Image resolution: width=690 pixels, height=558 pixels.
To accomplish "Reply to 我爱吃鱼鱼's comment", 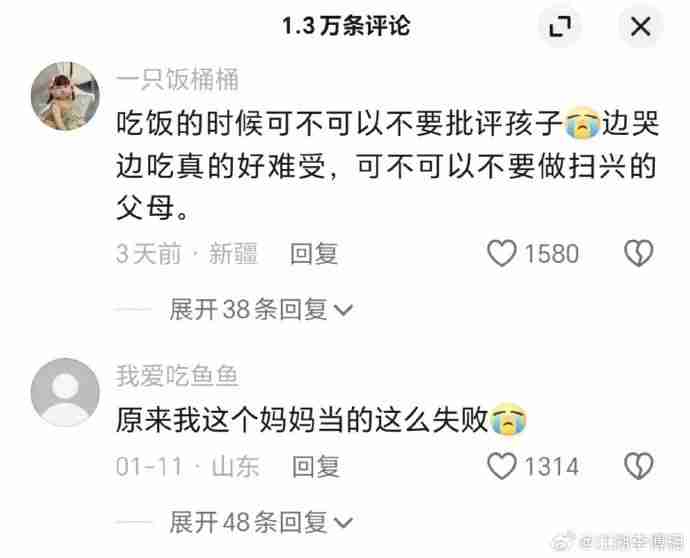I will click(x=316, y=466).
